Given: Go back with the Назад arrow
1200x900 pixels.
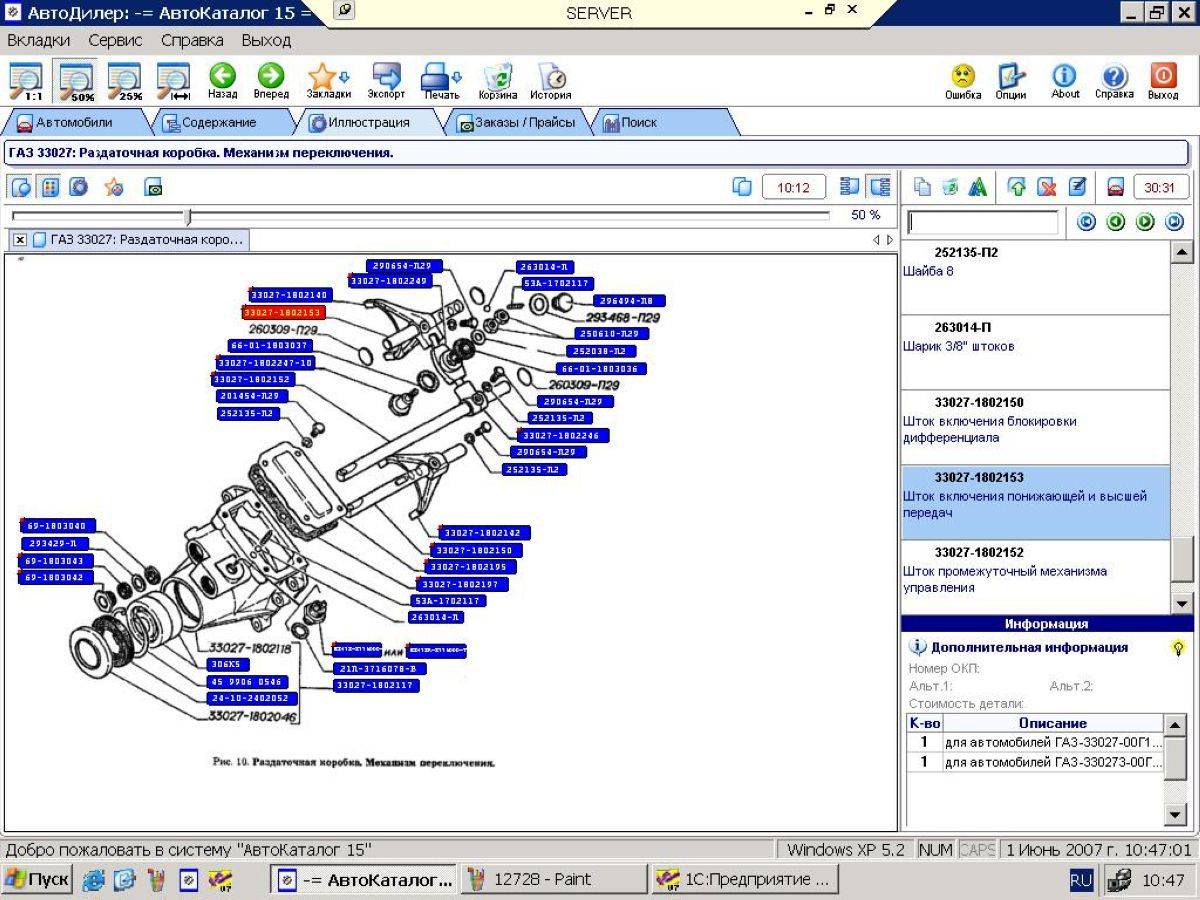Looking at the screenshot, I should click(222, 81).
